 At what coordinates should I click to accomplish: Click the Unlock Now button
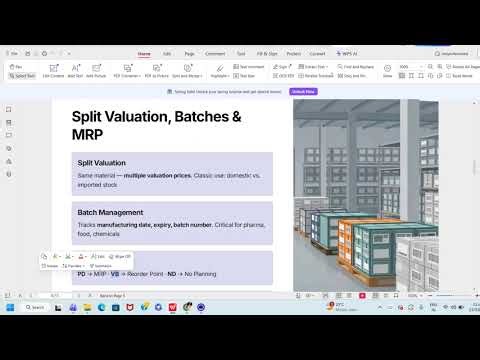pos(303,92)
